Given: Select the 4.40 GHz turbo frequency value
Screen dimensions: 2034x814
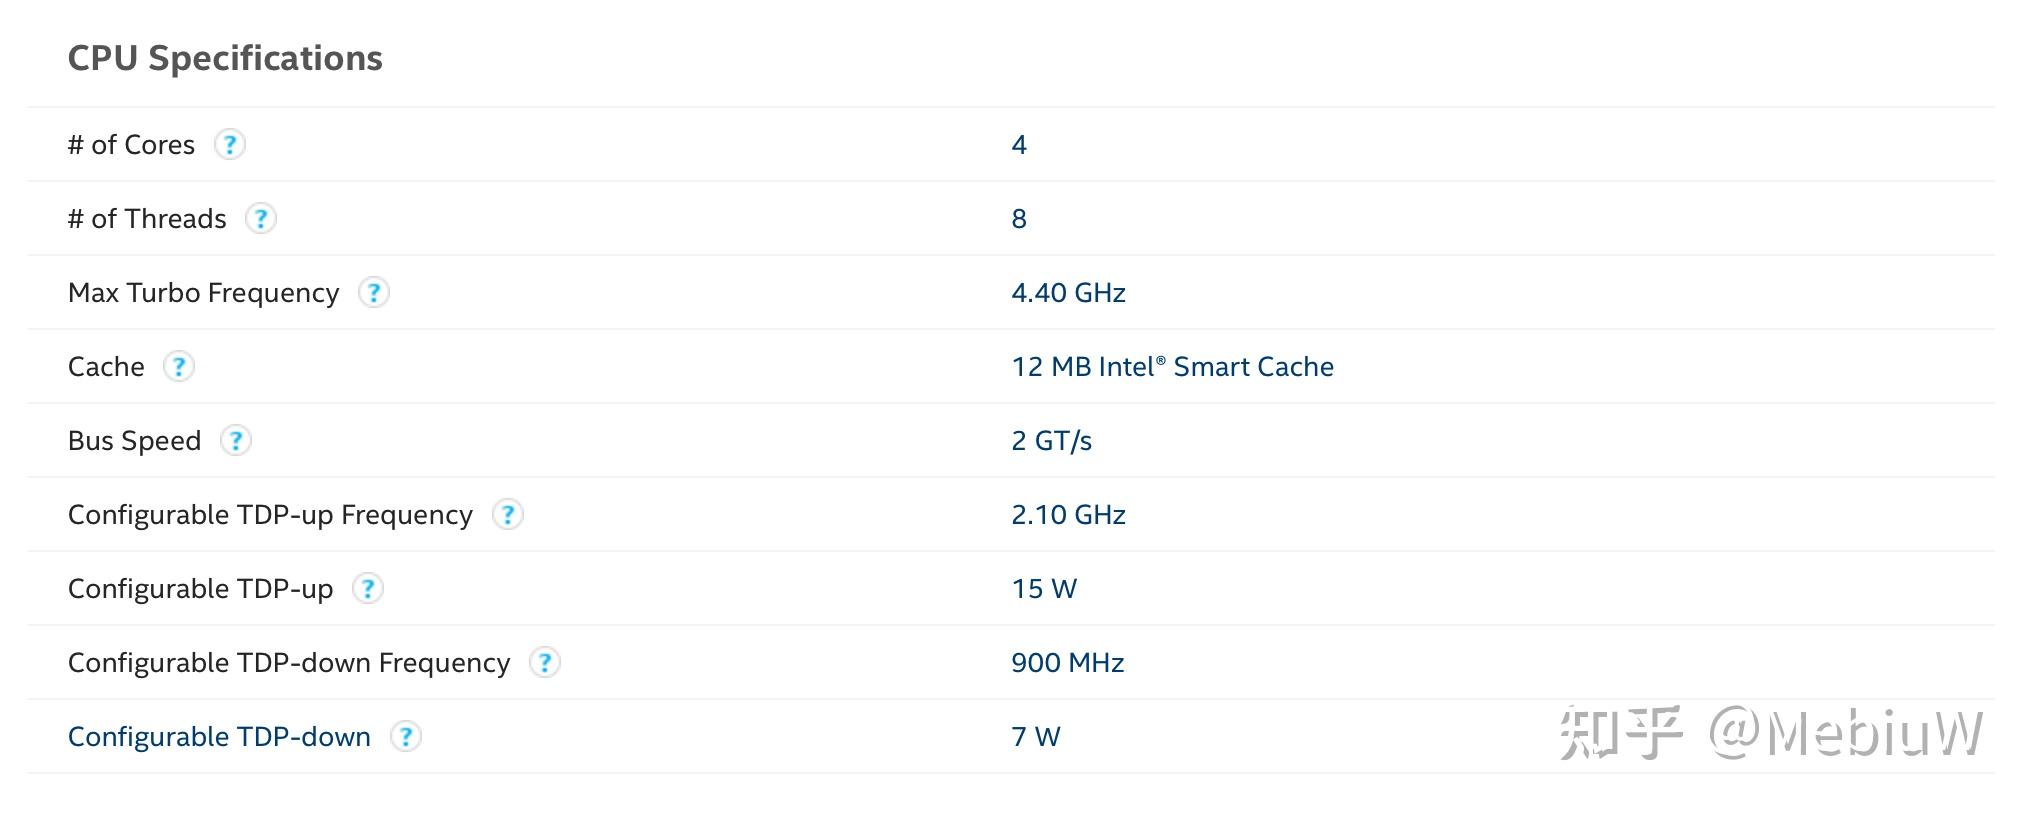Looking at the screenshot, I should click(1068, 293).
